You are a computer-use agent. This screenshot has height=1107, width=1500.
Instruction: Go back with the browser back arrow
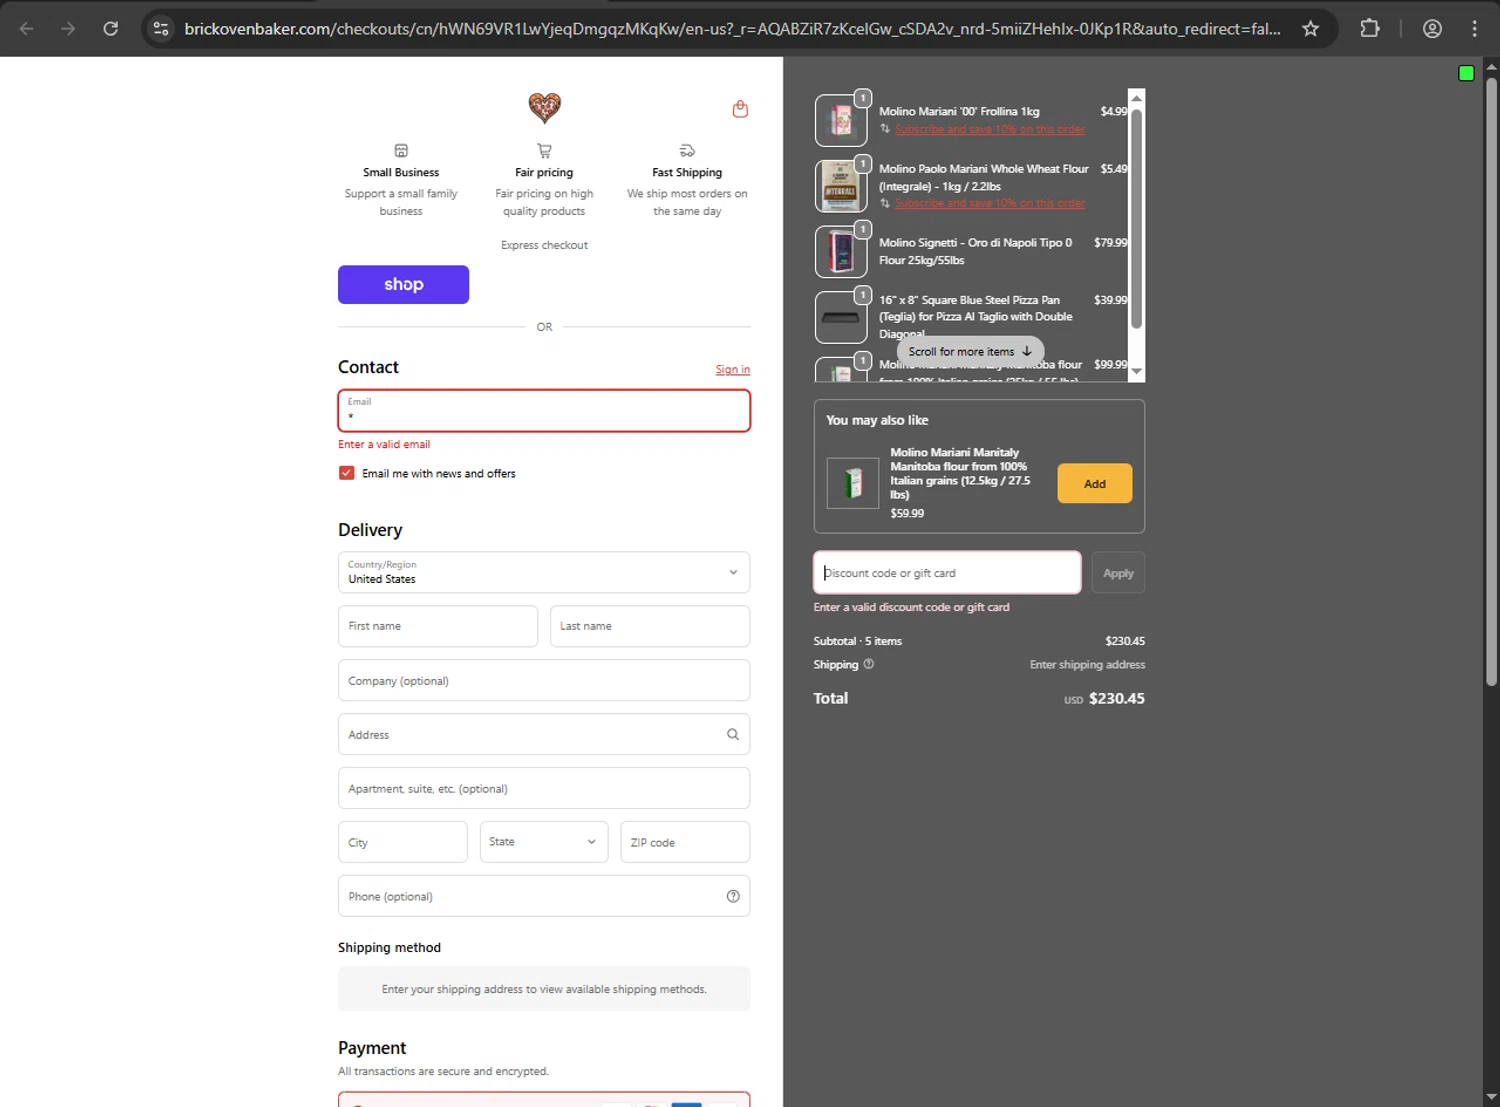coord(27,28)
